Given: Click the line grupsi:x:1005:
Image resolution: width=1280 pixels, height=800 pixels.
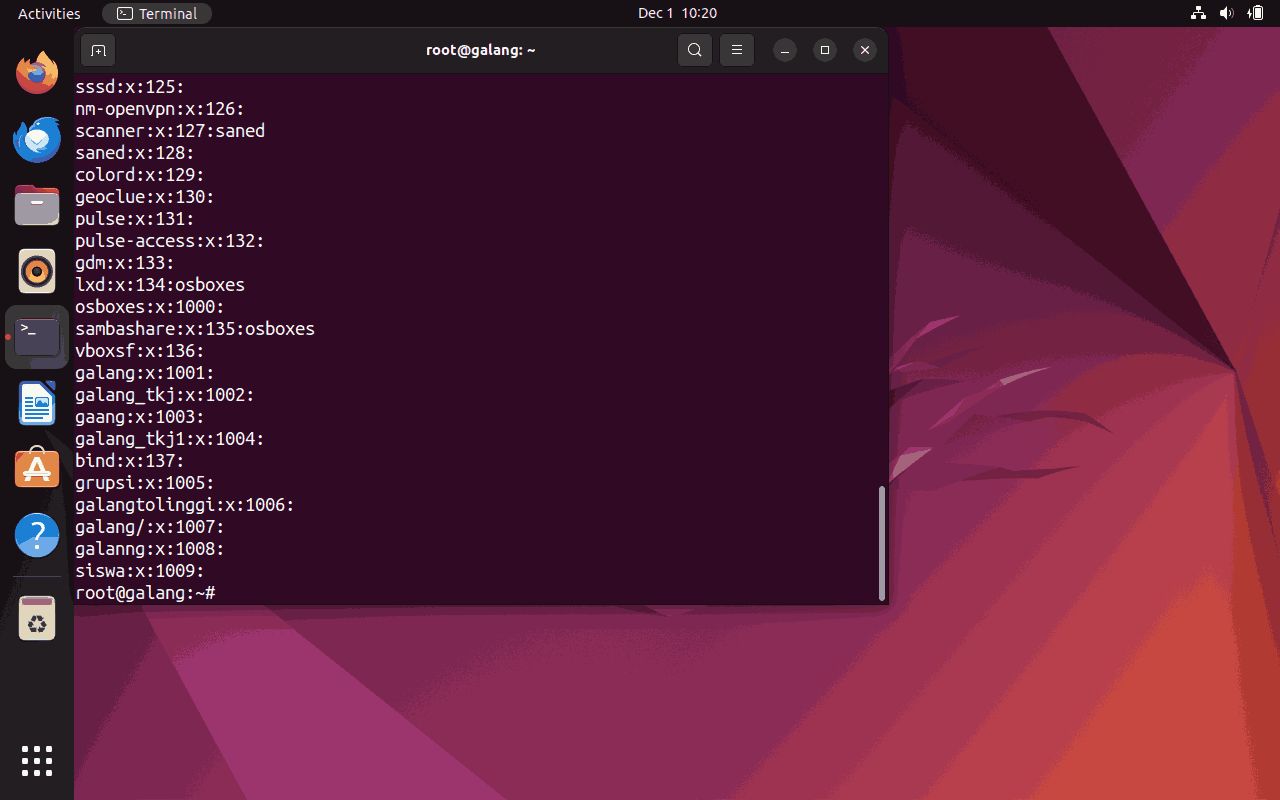Looking at the screenshot, I should (145, 483).
